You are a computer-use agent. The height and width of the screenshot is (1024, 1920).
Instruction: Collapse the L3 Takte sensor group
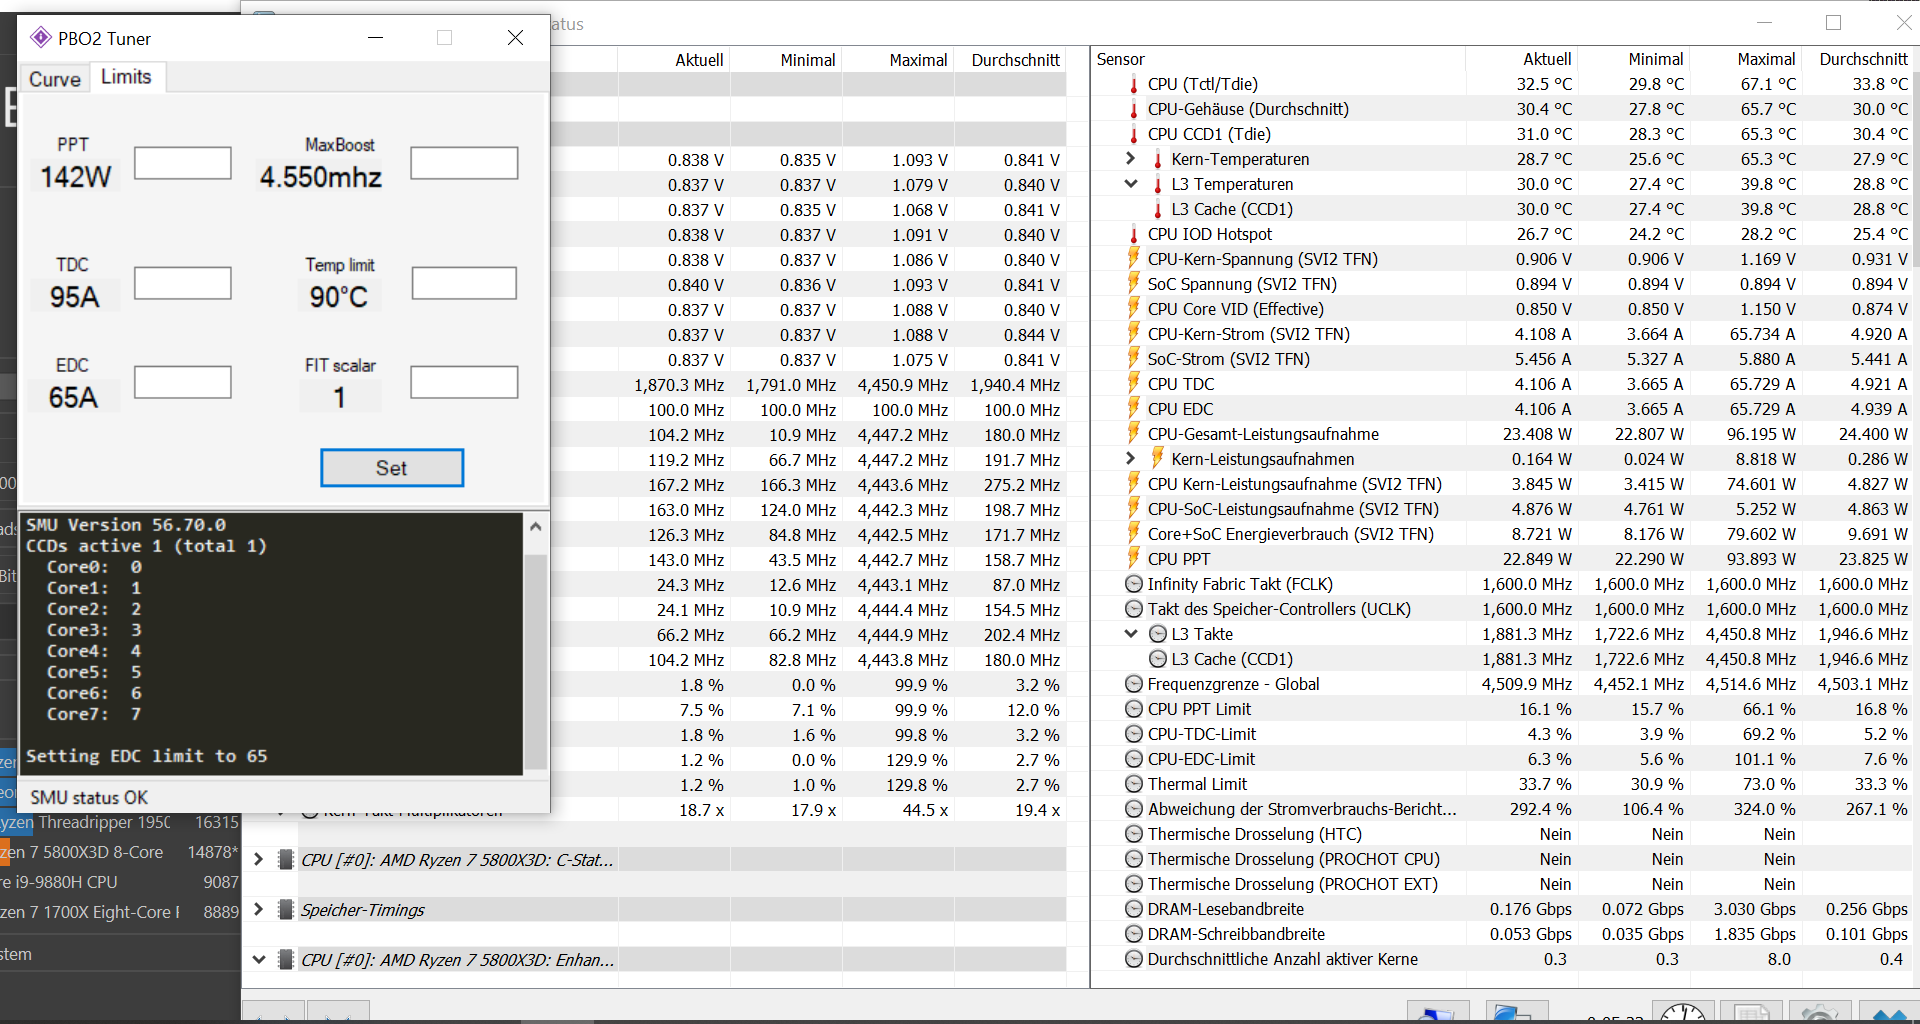[1131, 634]
